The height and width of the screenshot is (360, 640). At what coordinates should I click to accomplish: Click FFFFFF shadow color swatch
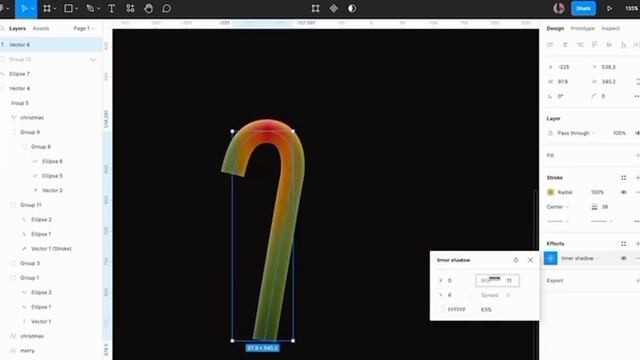442,309
